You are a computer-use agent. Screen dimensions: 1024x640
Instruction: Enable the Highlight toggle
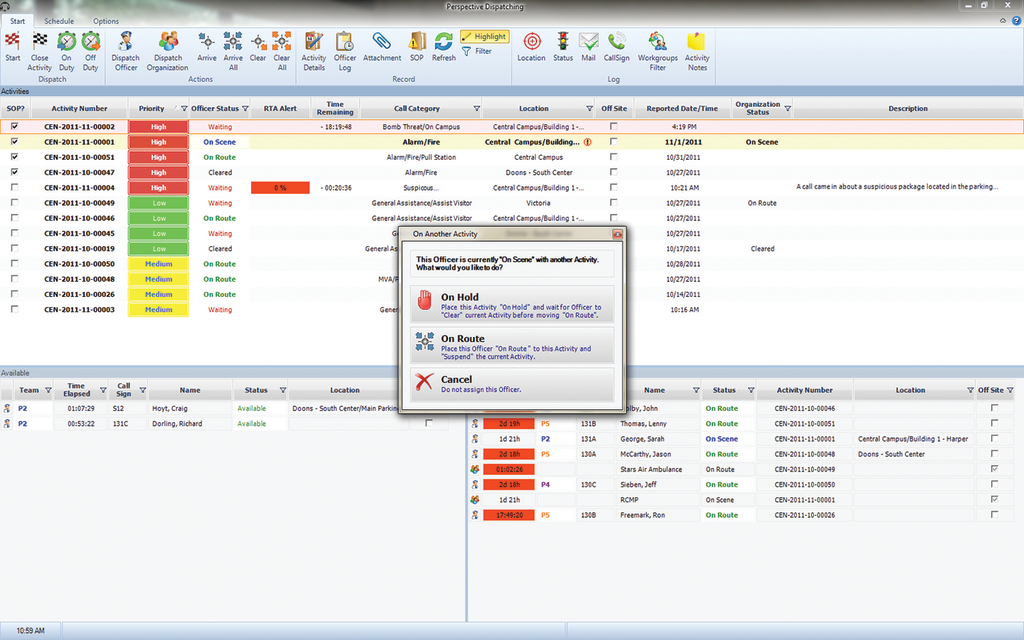(x=485, y=35)
